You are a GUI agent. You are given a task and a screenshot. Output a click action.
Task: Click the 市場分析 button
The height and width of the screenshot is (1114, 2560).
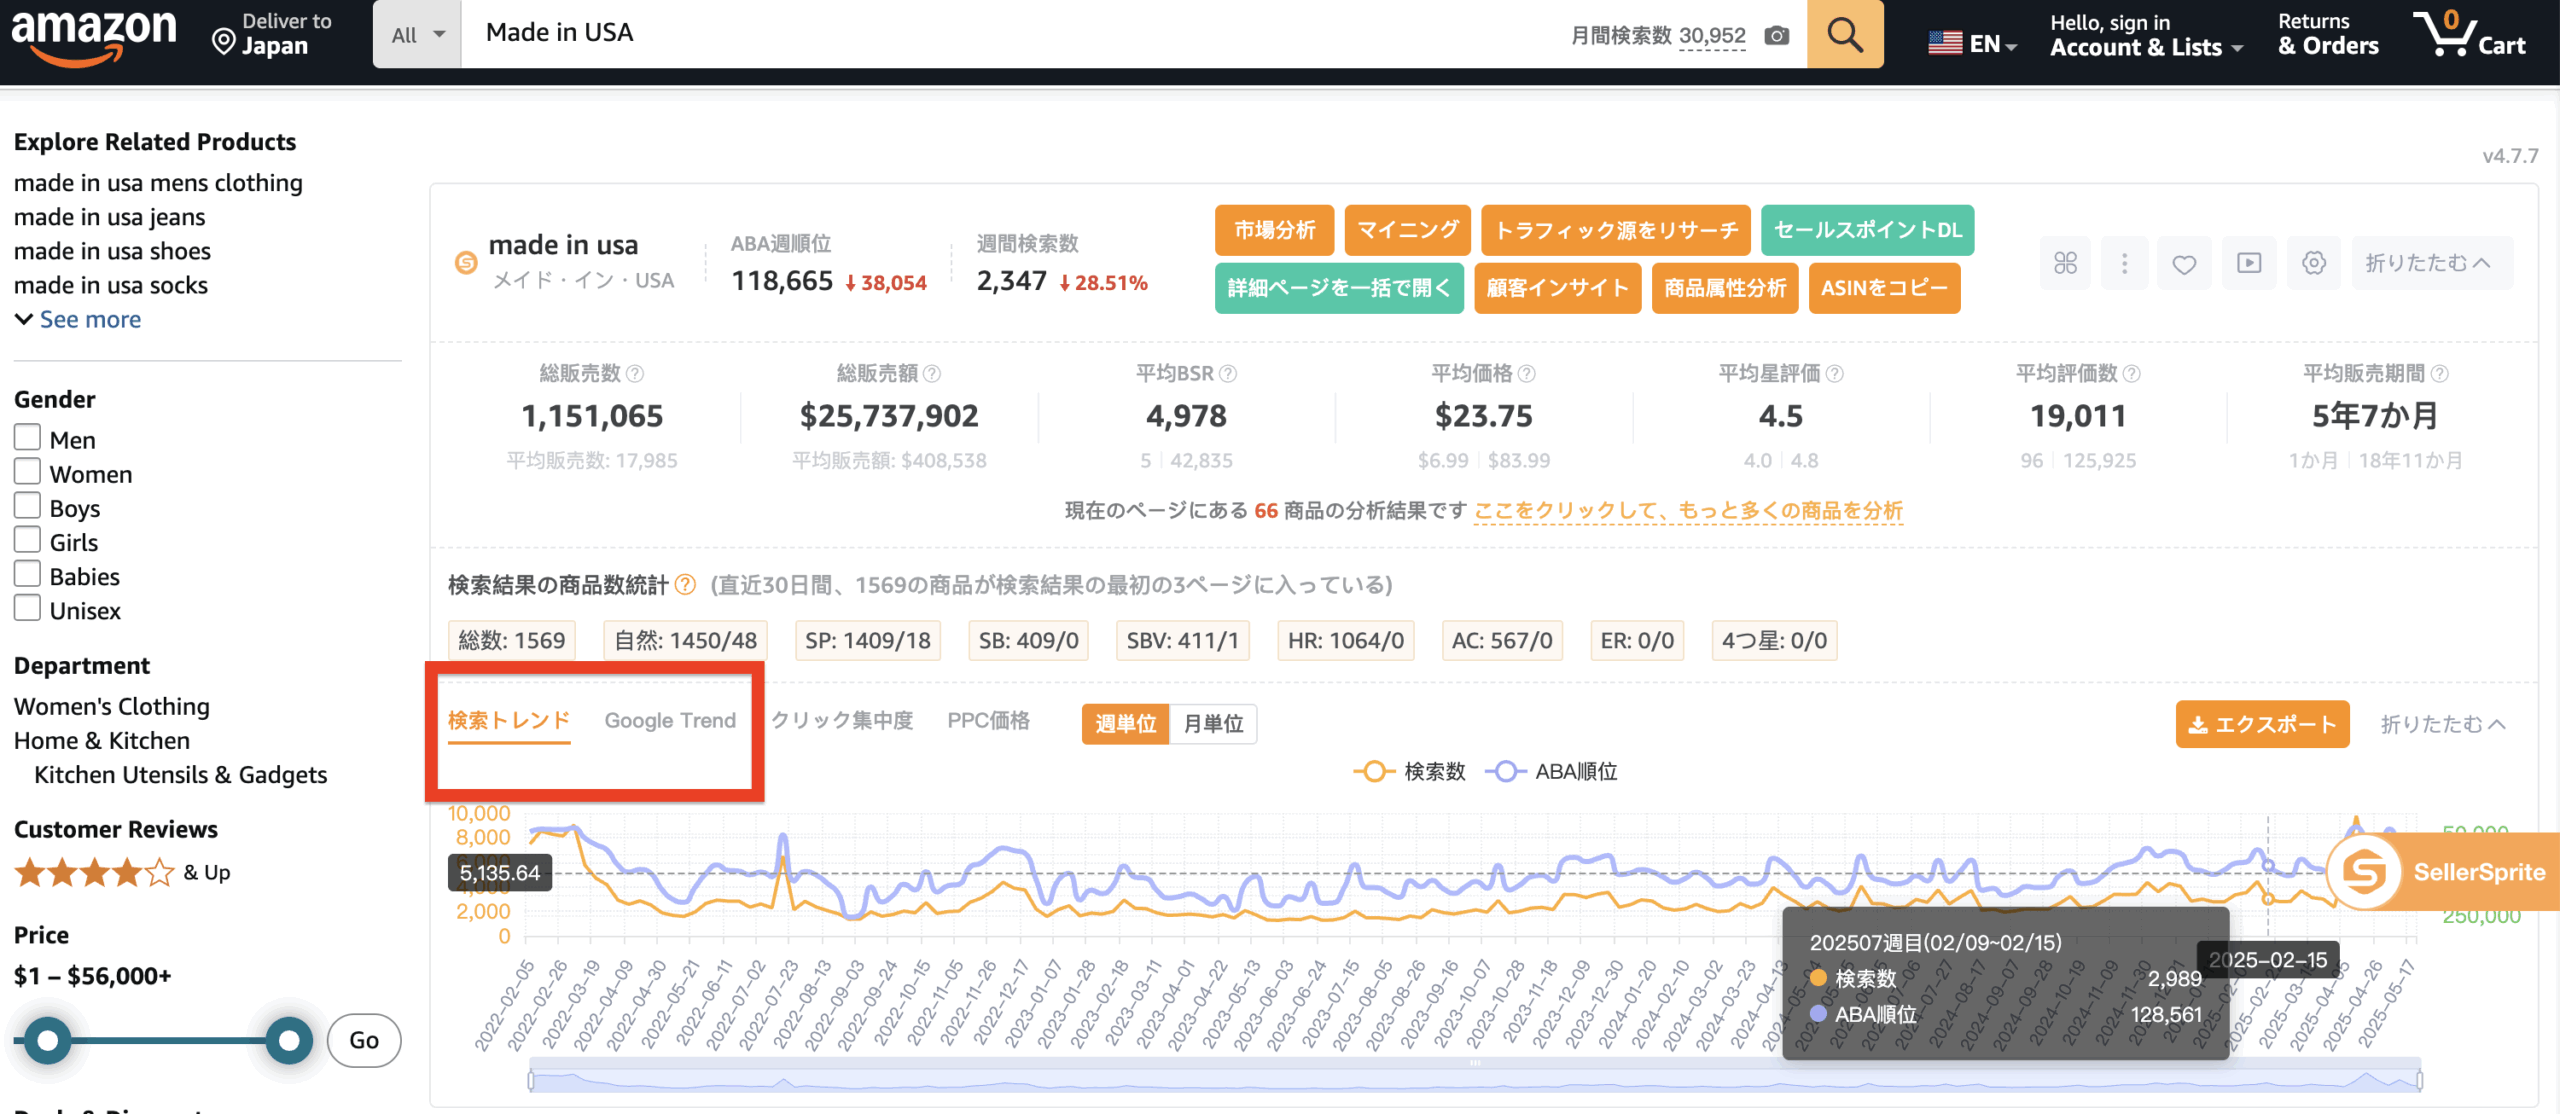1274,230
